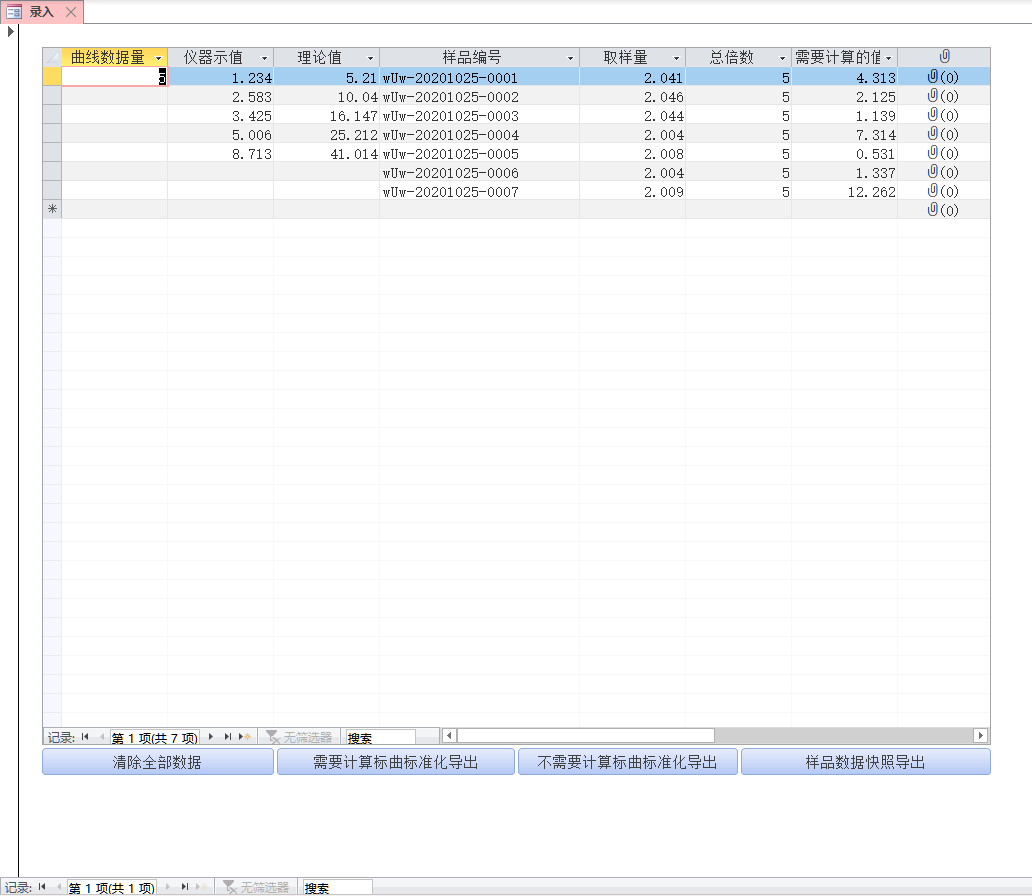Open 取样量 column filter dropdown
This screenshot has height=896, width=1032.
[x=677, y=58]
